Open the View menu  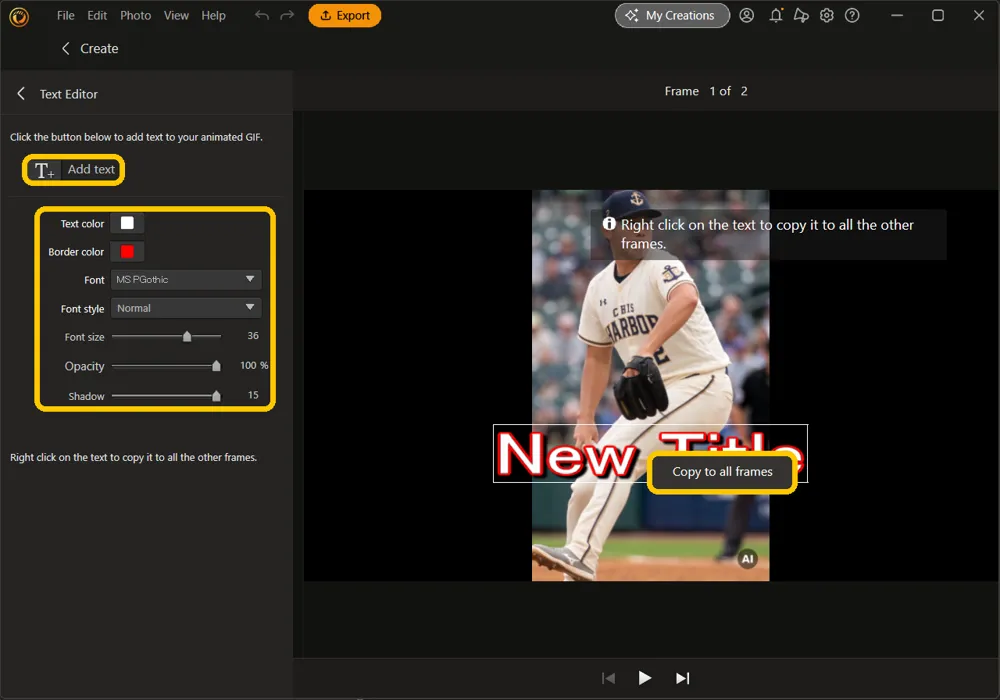point(176,15)
